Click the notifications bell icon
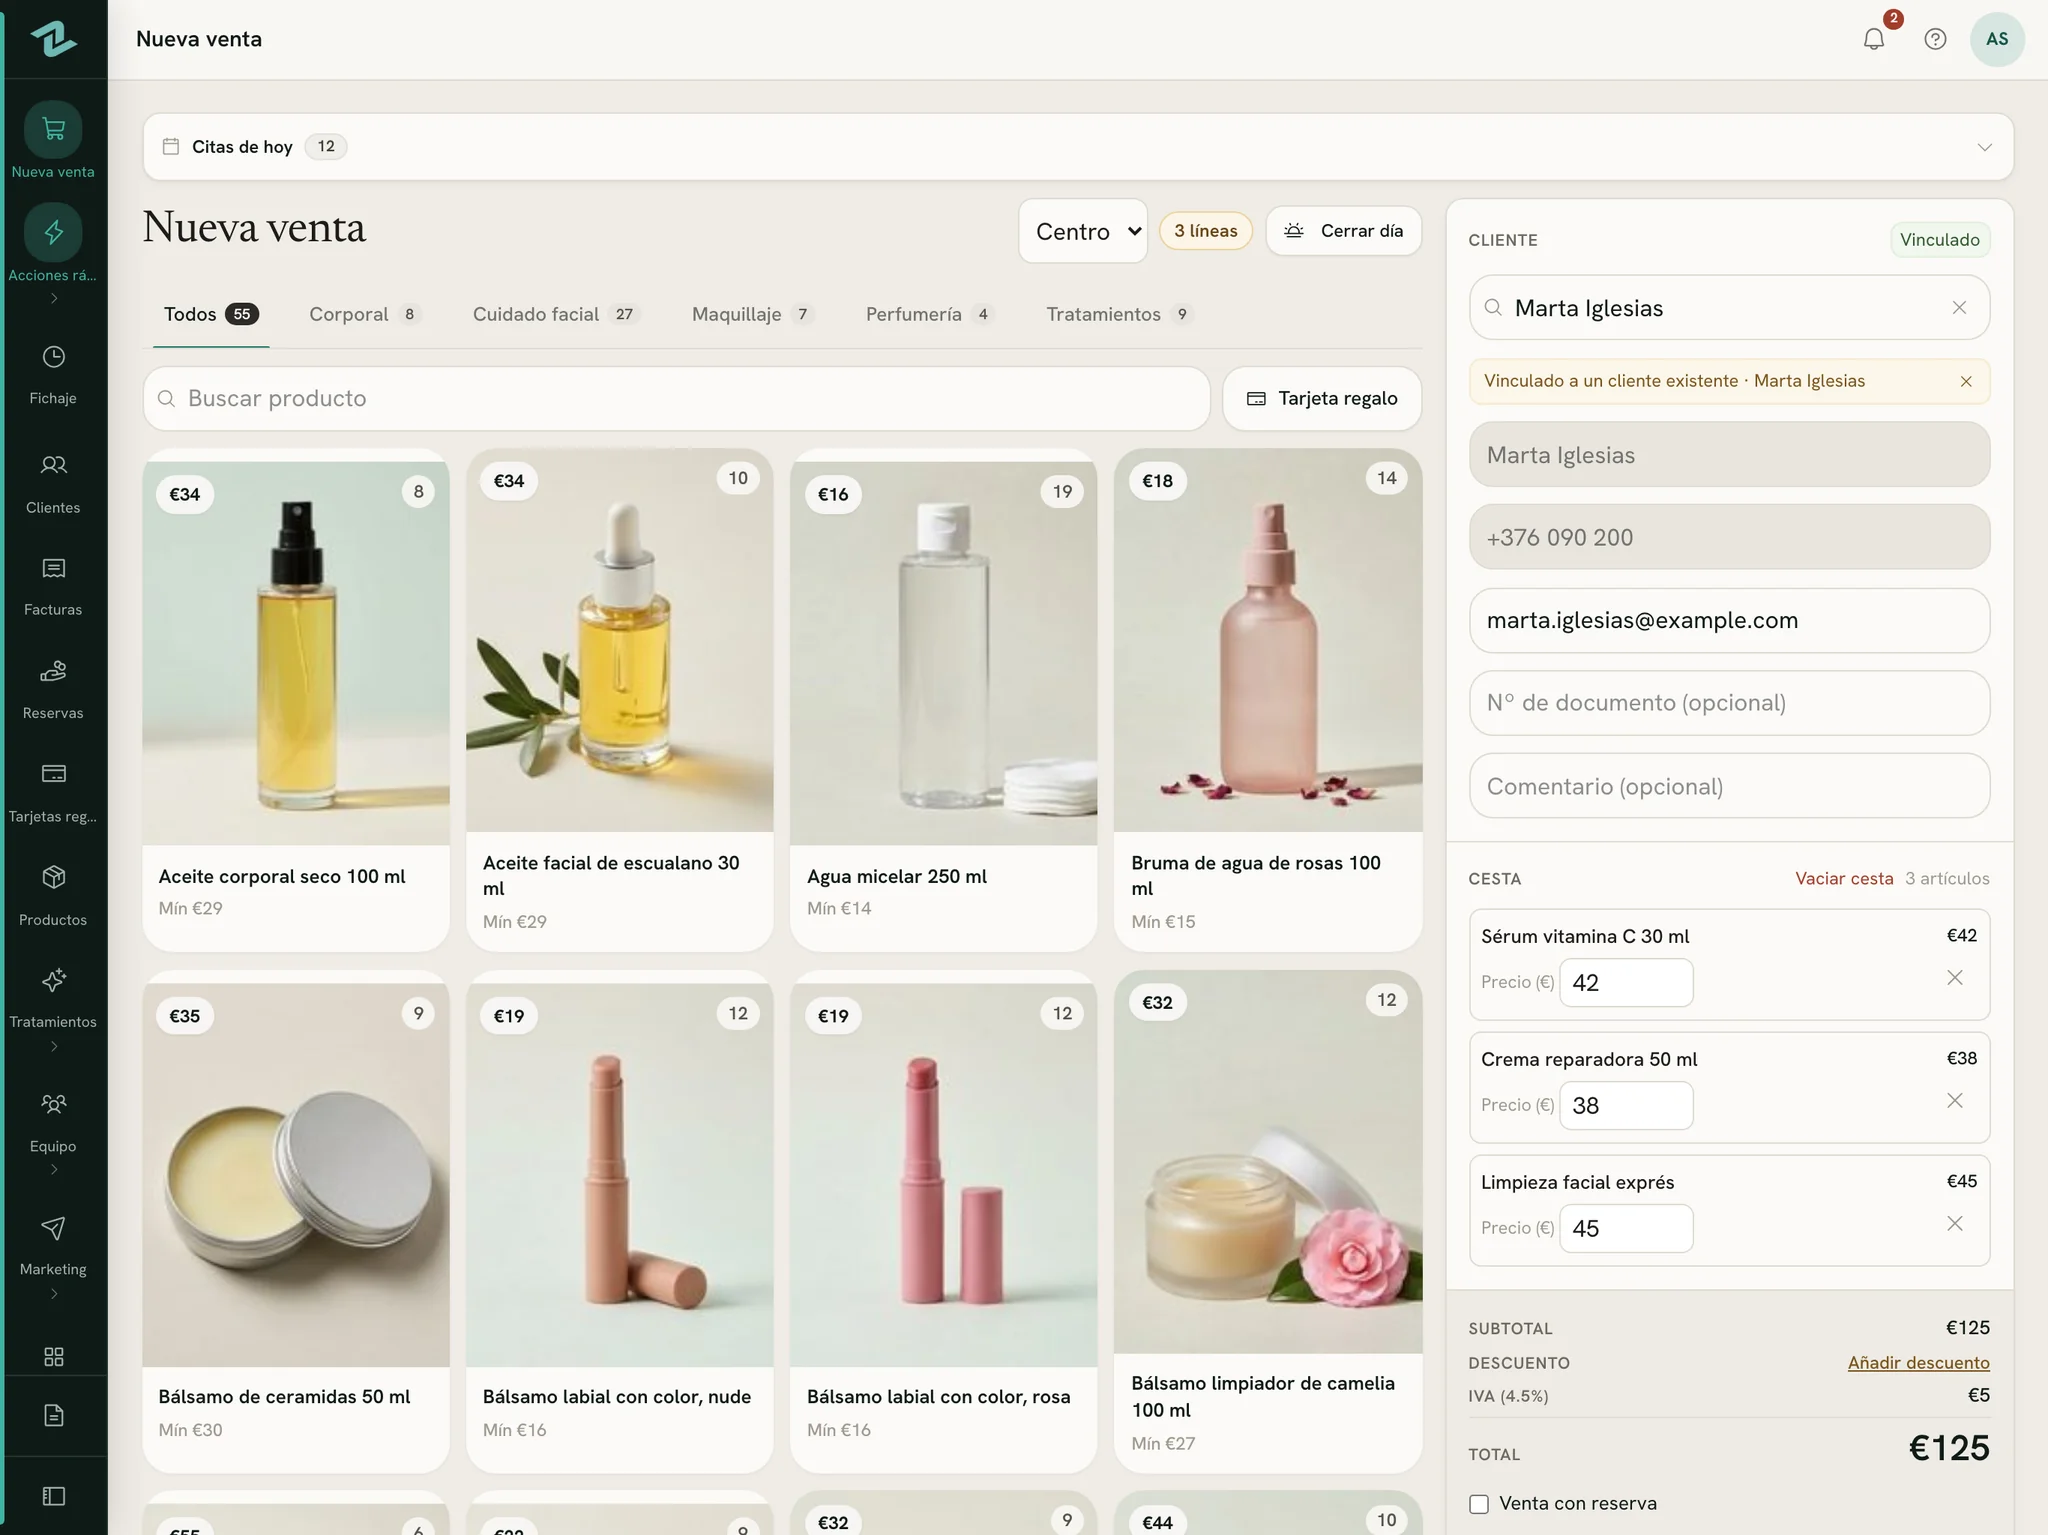Image resolution: width=2048 pixels, height=1535 pixels. [x=1874, y=39]
